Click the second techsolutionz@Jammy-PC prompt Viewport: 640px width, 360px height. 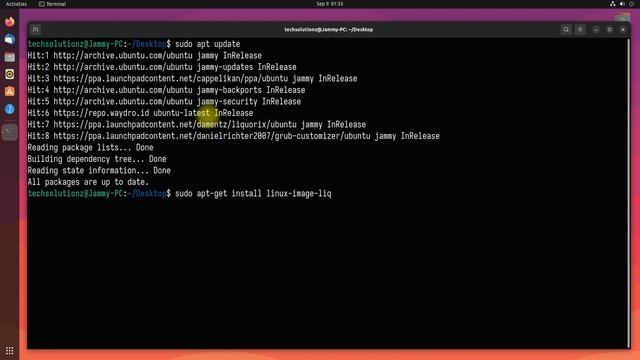tap(99, 193)
